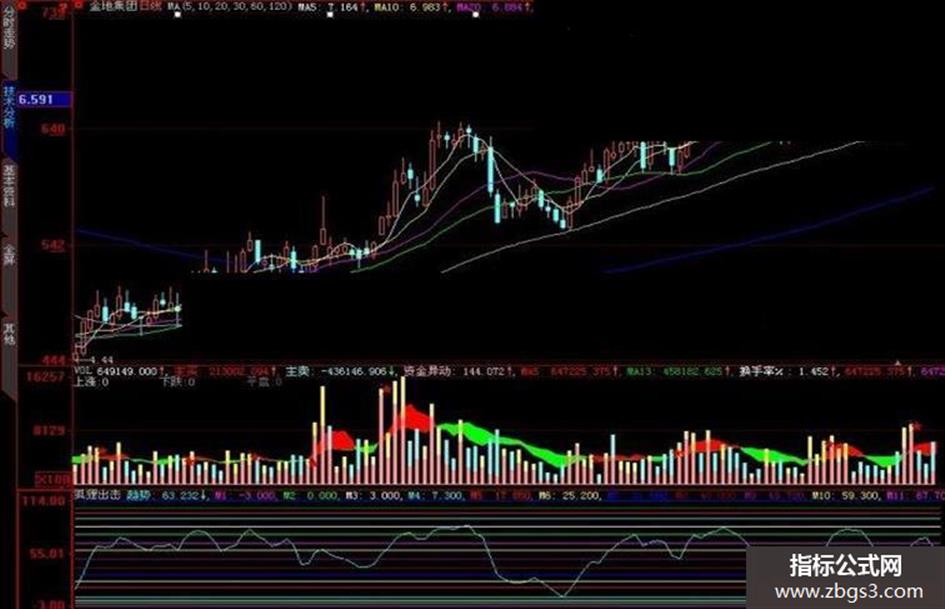Click the 上涨:0 counter

92,382
